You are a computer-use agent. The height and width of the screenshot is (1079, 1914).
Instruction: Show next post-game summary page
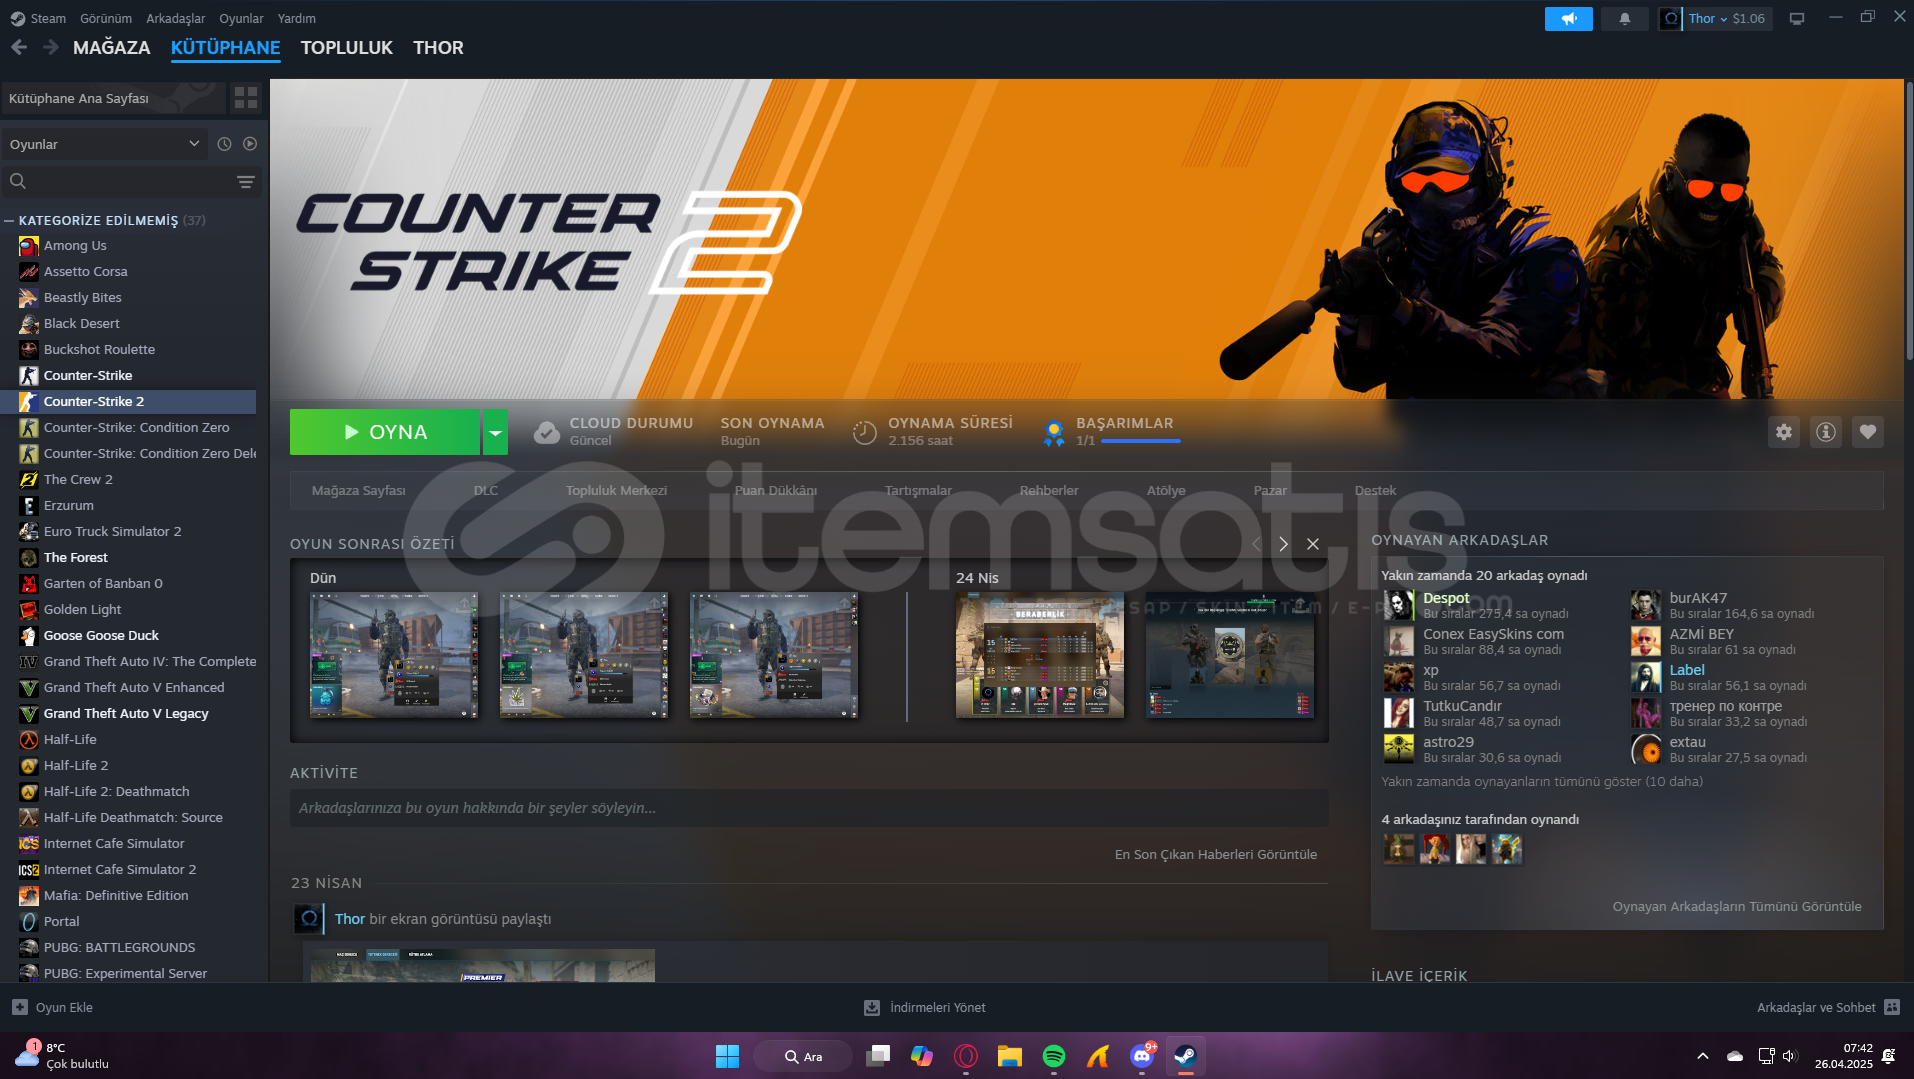[x=1283, y=544]
